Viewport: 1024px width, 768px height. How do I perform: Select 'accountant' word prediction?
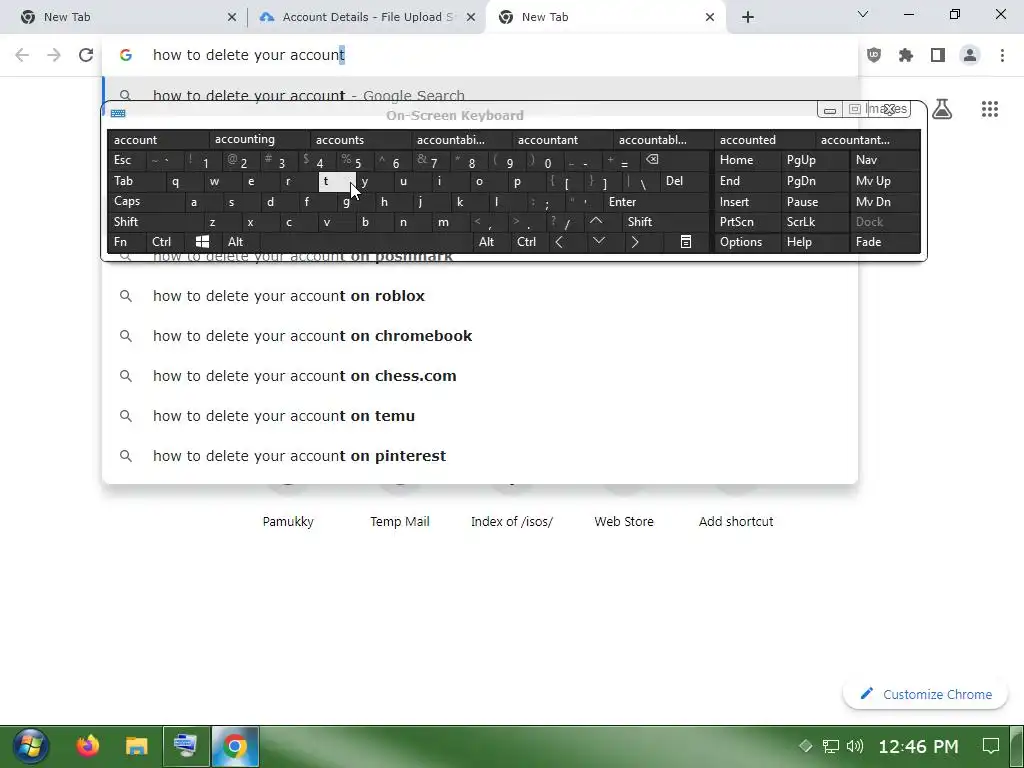tap(562, 139)
